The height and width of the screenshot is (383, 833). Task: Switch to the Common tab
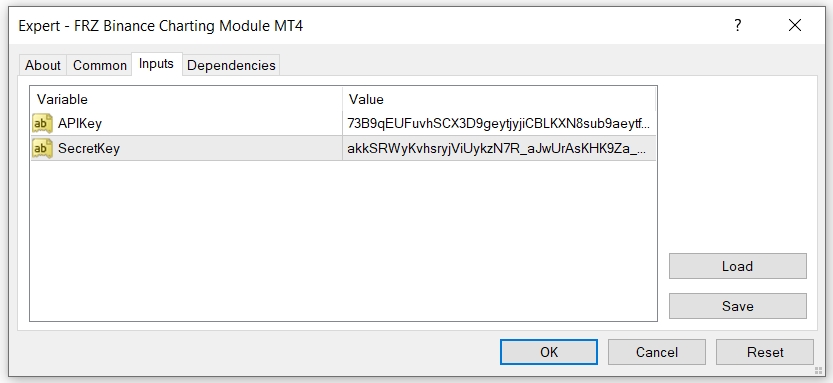[99, 65]
